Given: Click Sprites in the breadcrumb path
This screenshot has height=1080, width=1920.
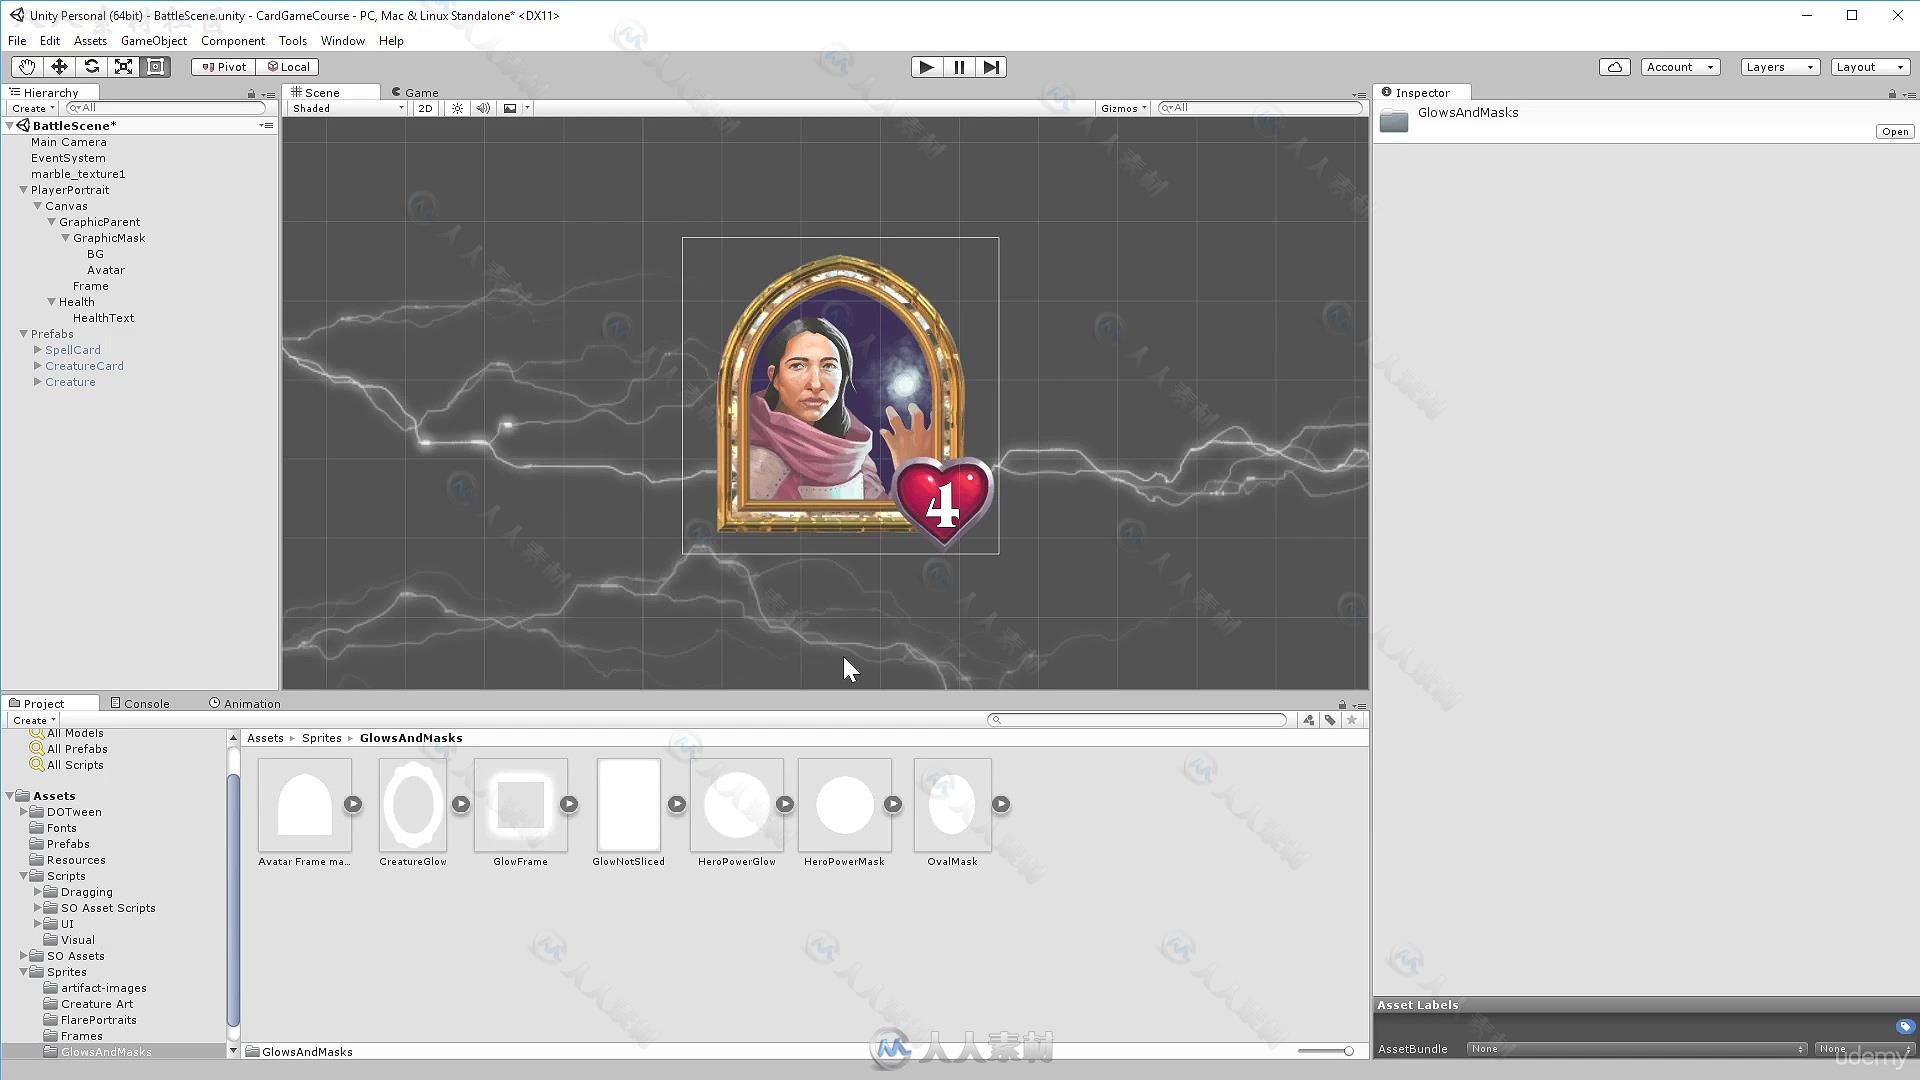Looking at the screenshot, I should (x=321, y=738).
